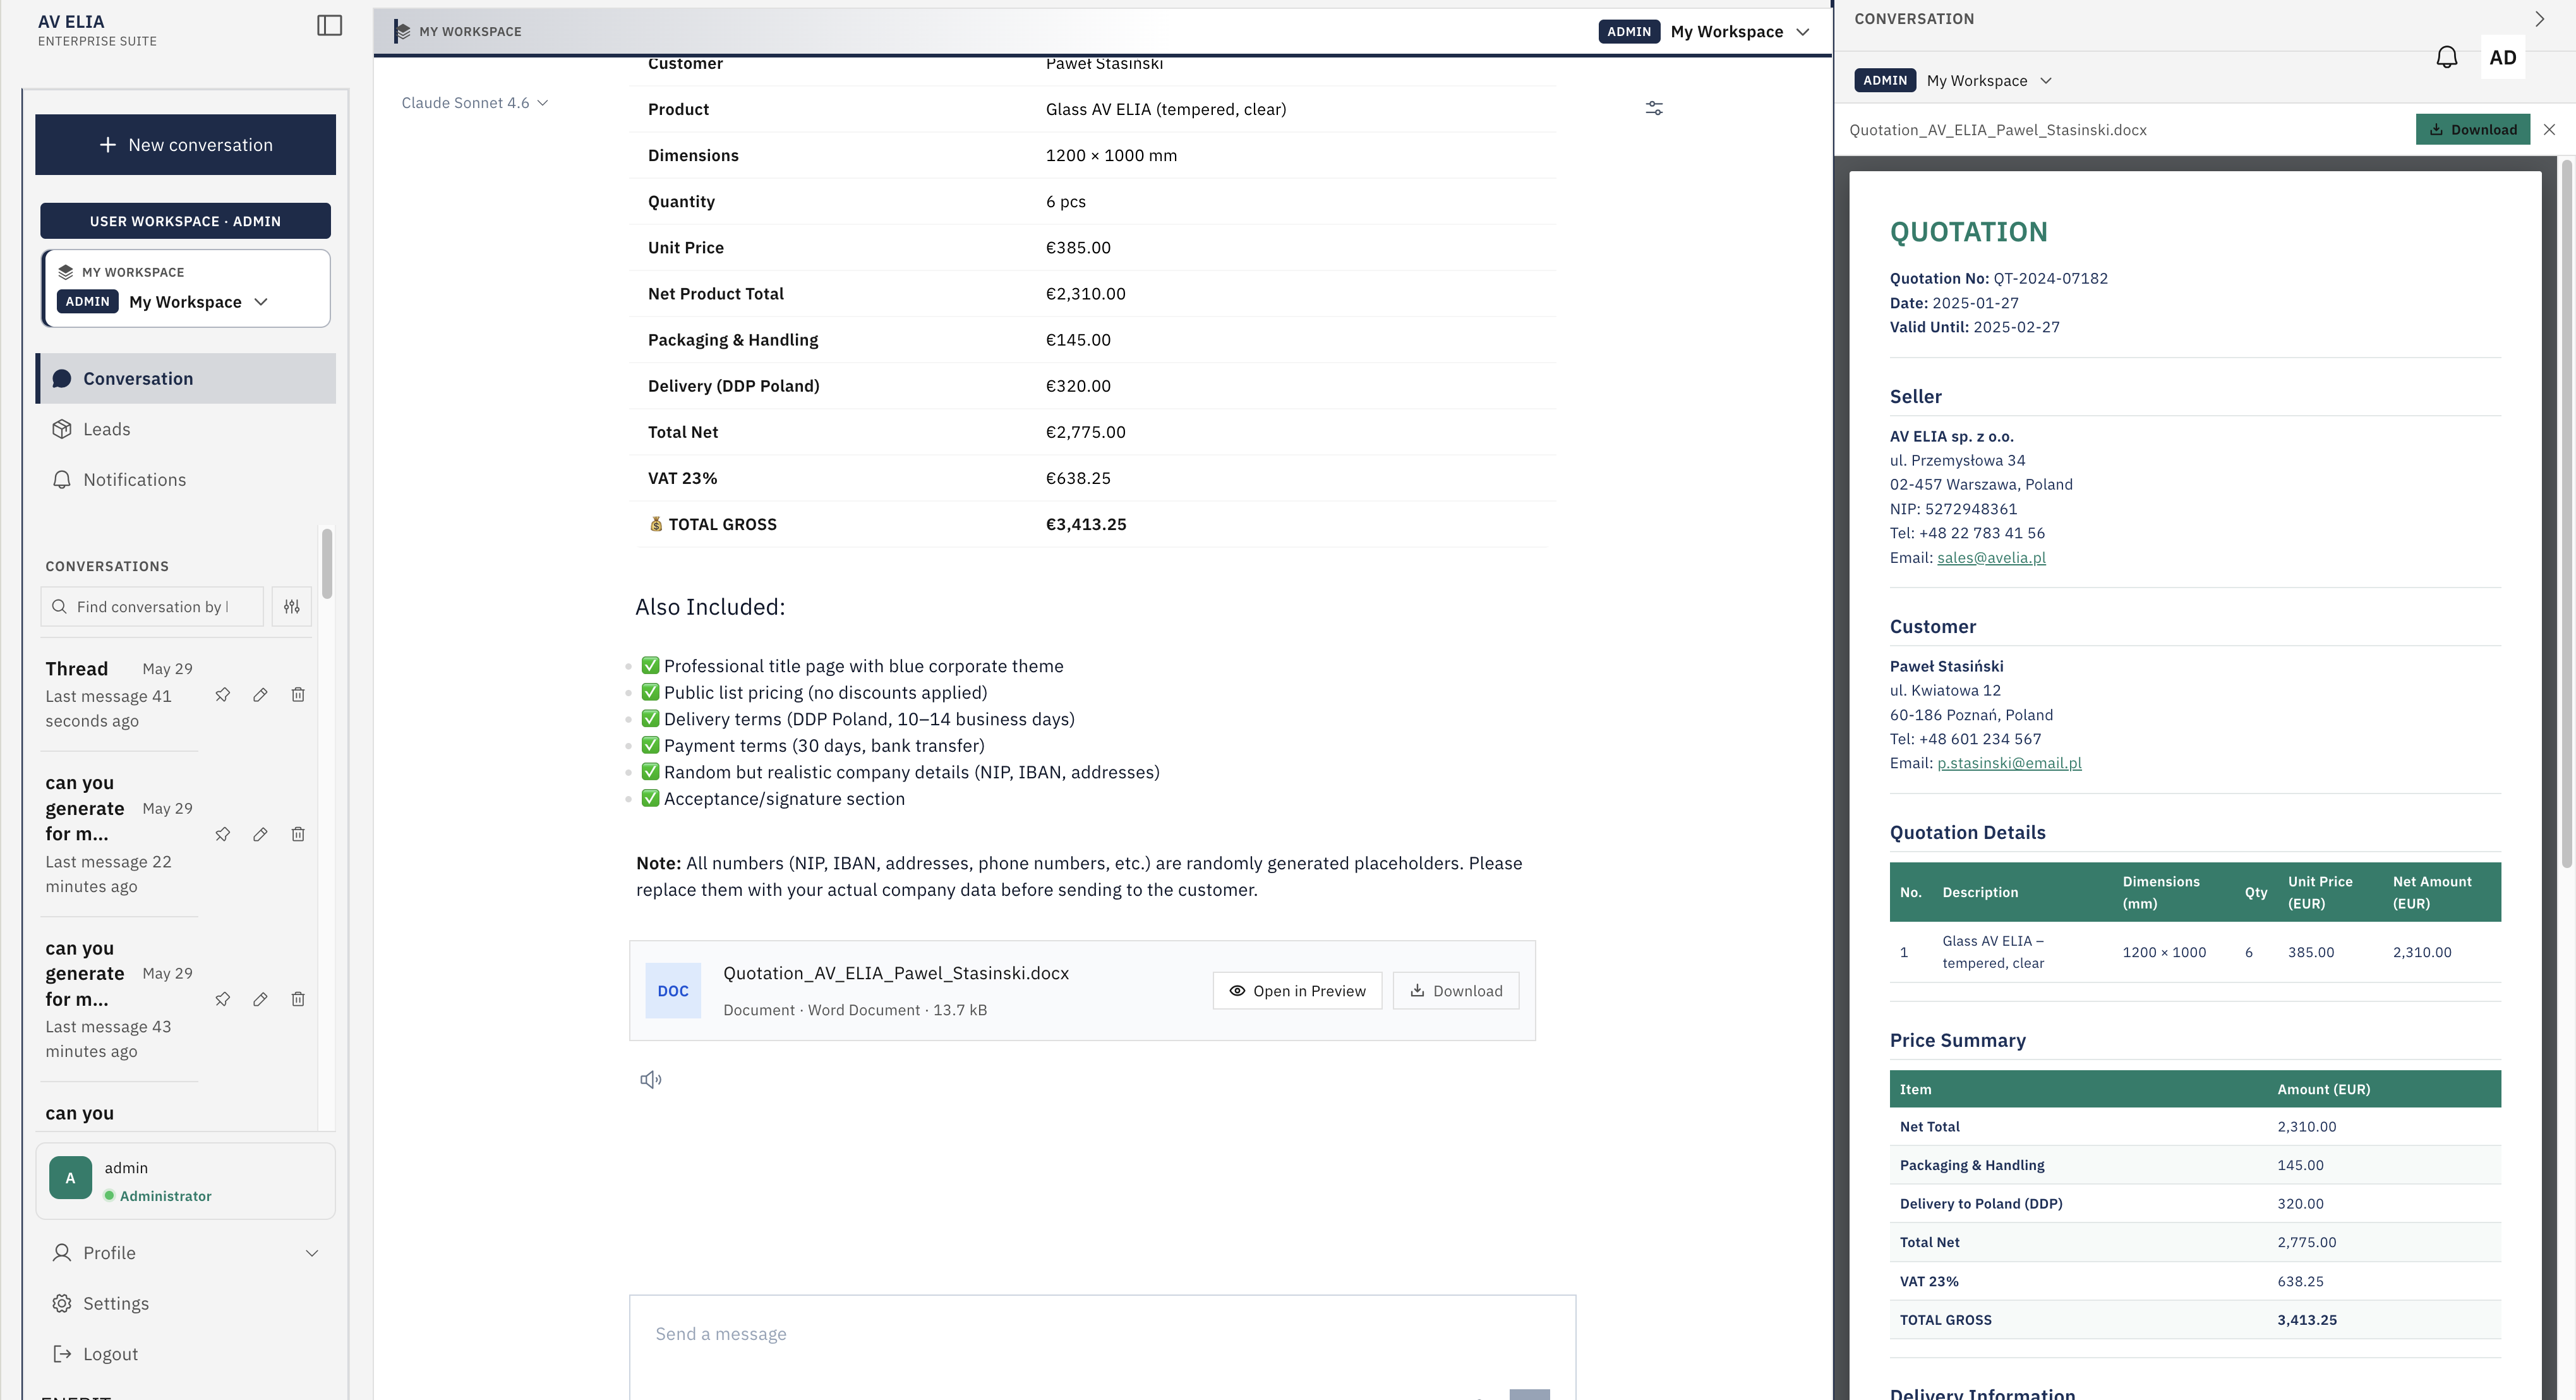Open Settings
Image resolution: width=2576 pixels, height=1400 pixels.
point(186,1304)
